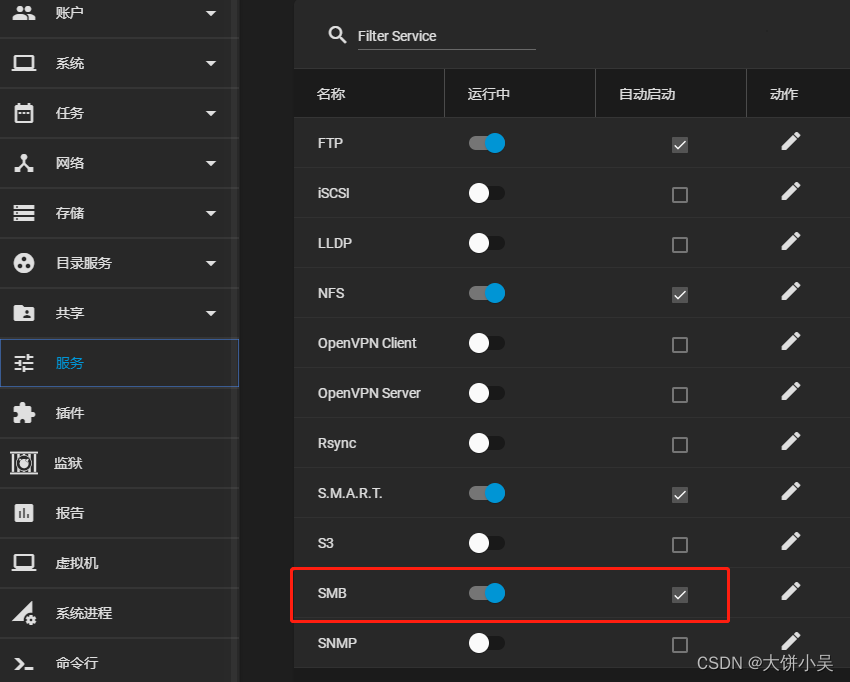The image size is (850, 682).
Task: Edit OpenVPN Server with pencil icon
Action: [790, 391]
